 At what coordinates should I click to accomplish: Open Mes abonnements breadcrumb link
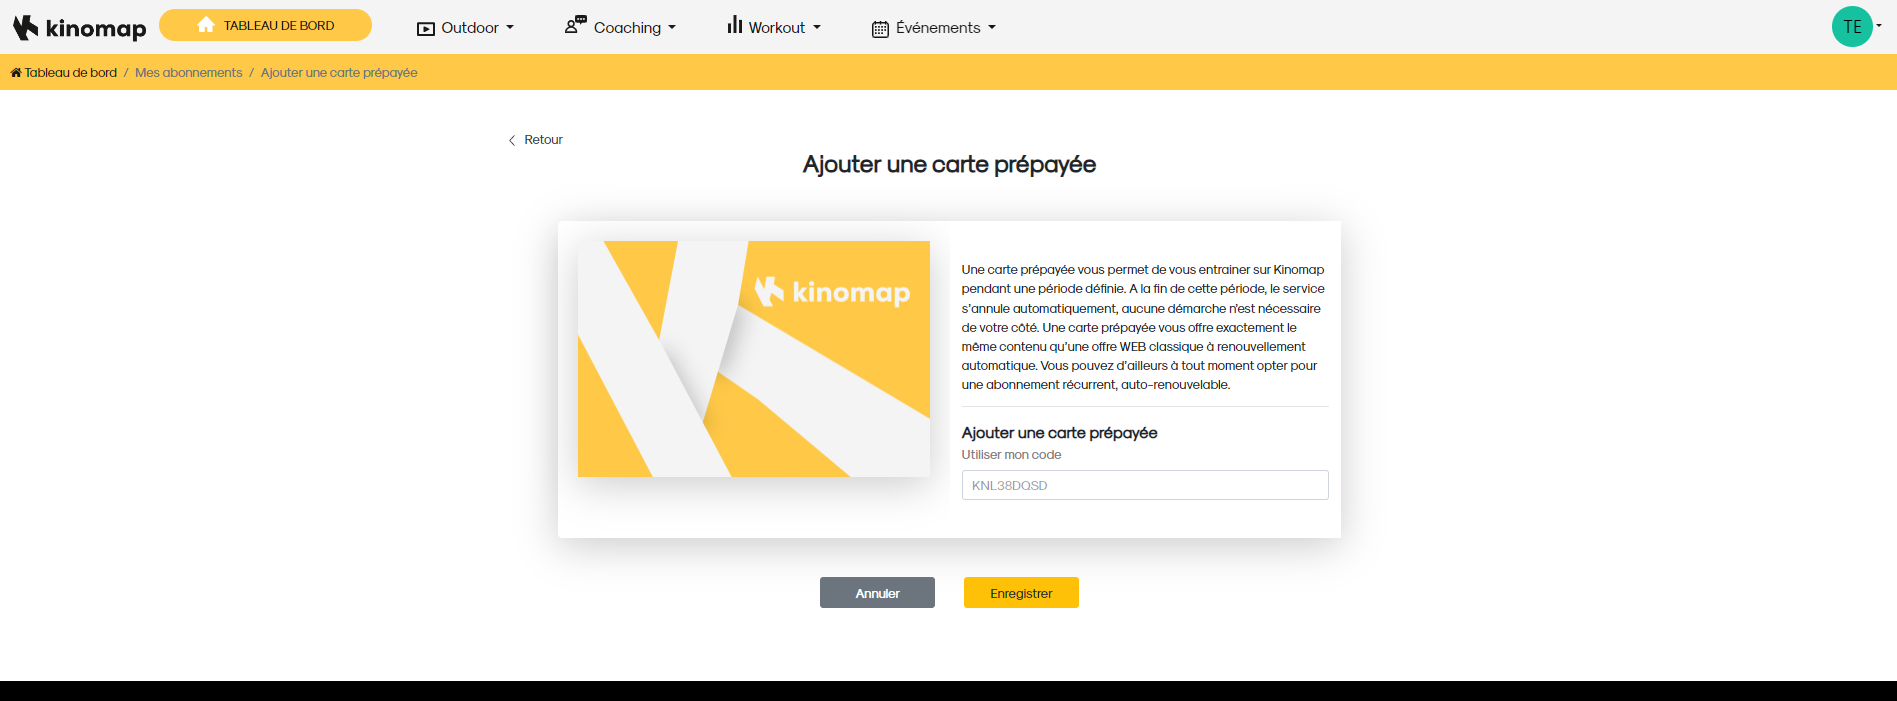click(x=189, y=73)
